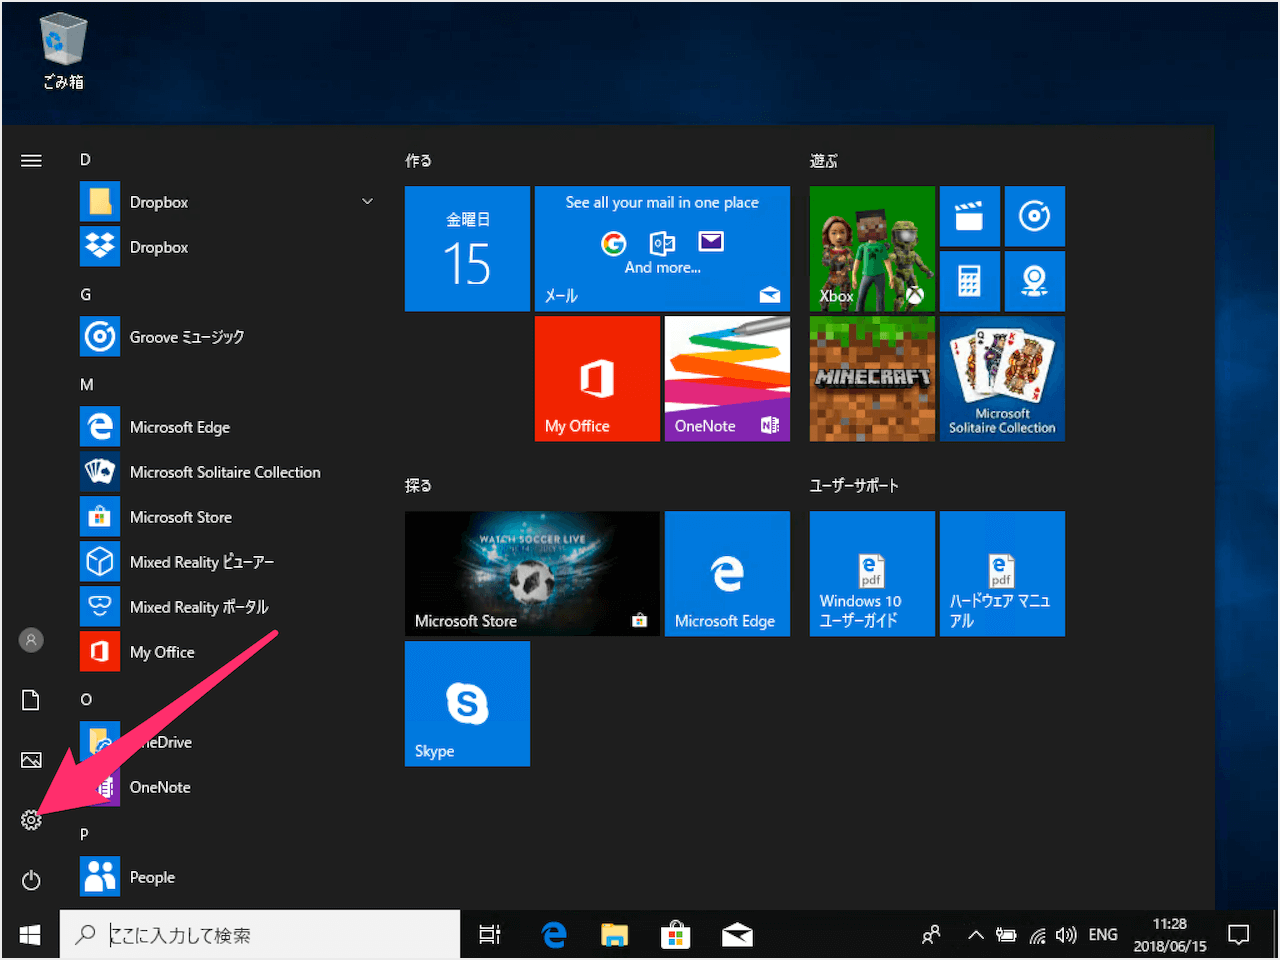
Task: Click the Power icon in Start sidebar
Action: click(x=31, y=880)
